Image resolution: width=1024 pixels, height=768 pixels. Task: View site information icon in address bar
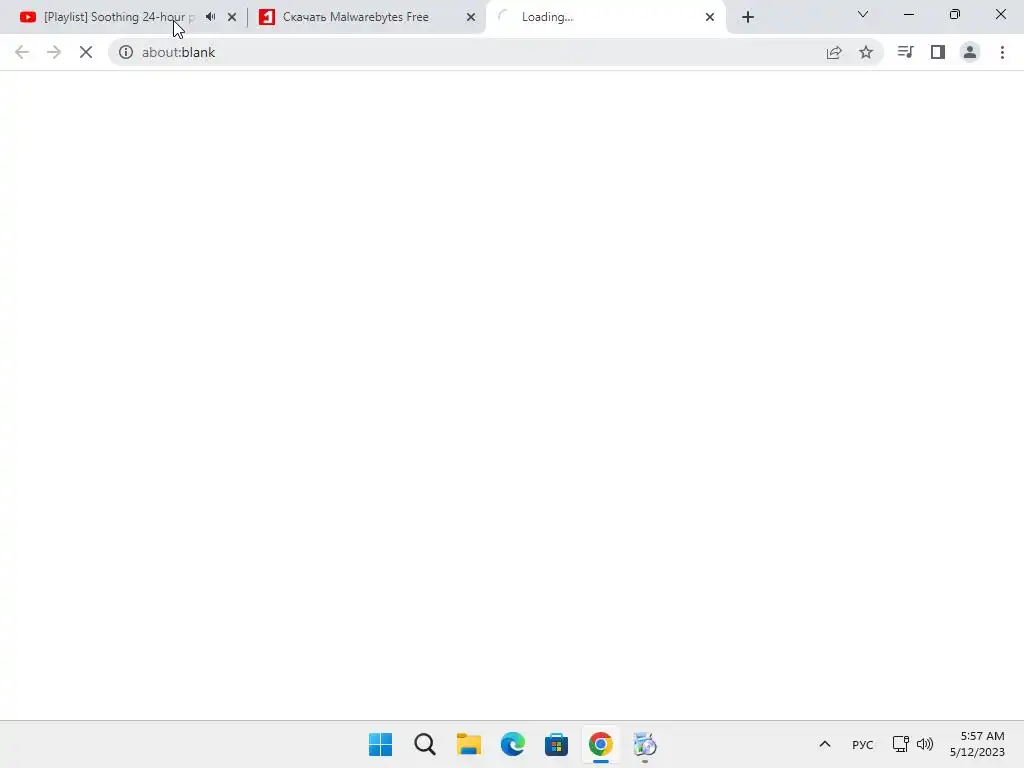coord(125,52)
